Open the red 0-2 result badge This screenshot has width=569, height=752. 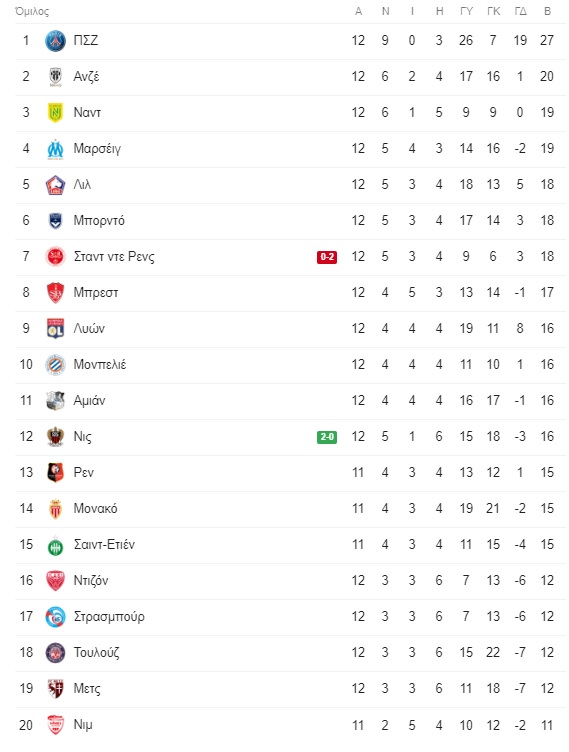tap(327, 257)
